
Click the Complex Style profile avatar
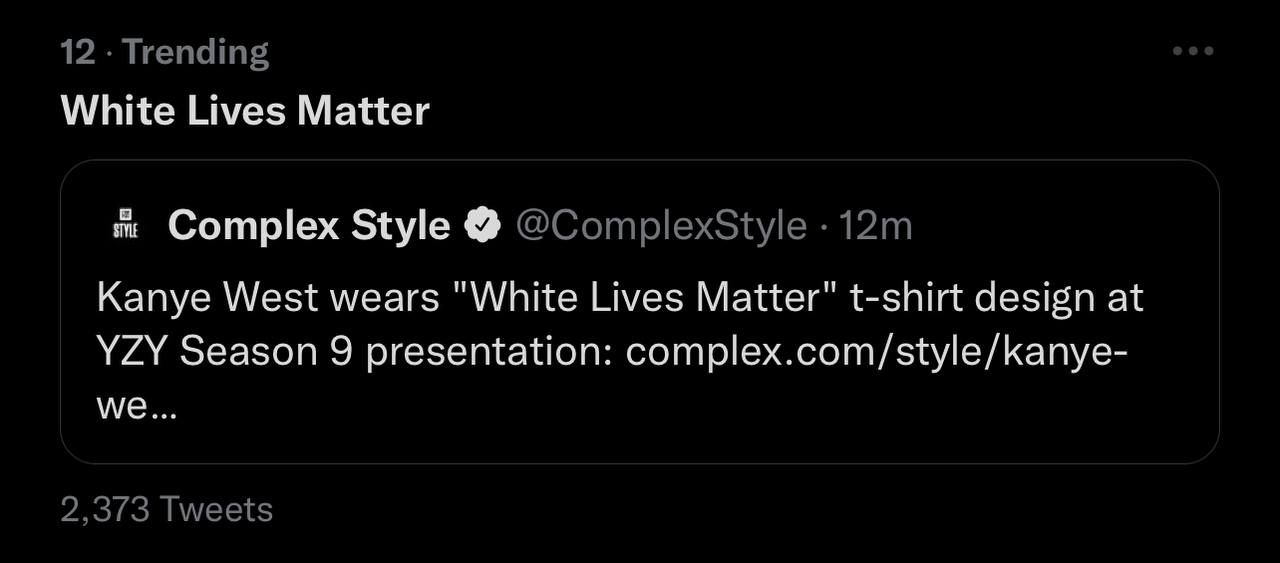(126, 226)
